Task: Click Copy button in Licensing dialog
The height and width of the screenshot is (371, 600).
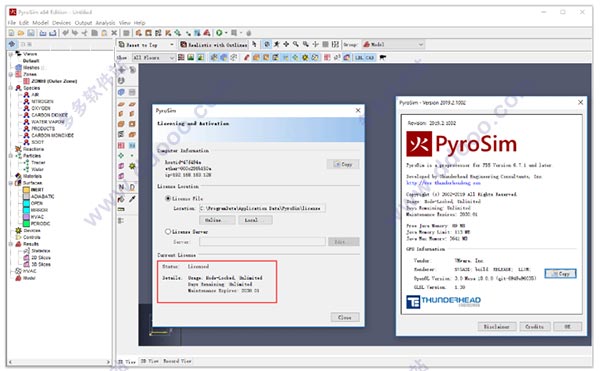Action: point(343,164)
